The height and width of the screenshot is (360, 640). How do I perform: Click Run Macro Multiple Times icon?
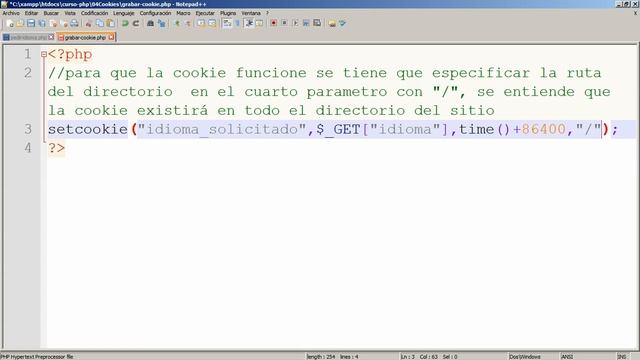coord(306,23)
